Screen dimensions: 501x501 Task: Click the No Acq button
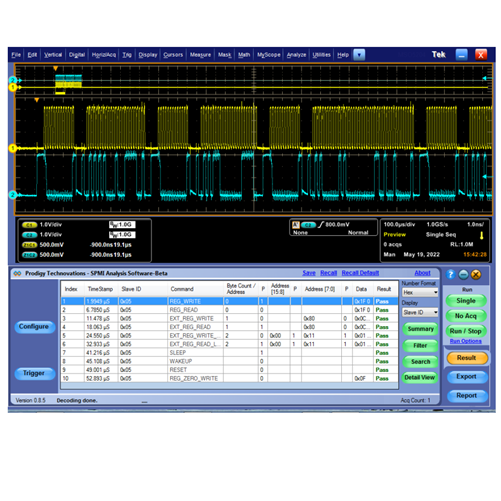coord(466,316)
